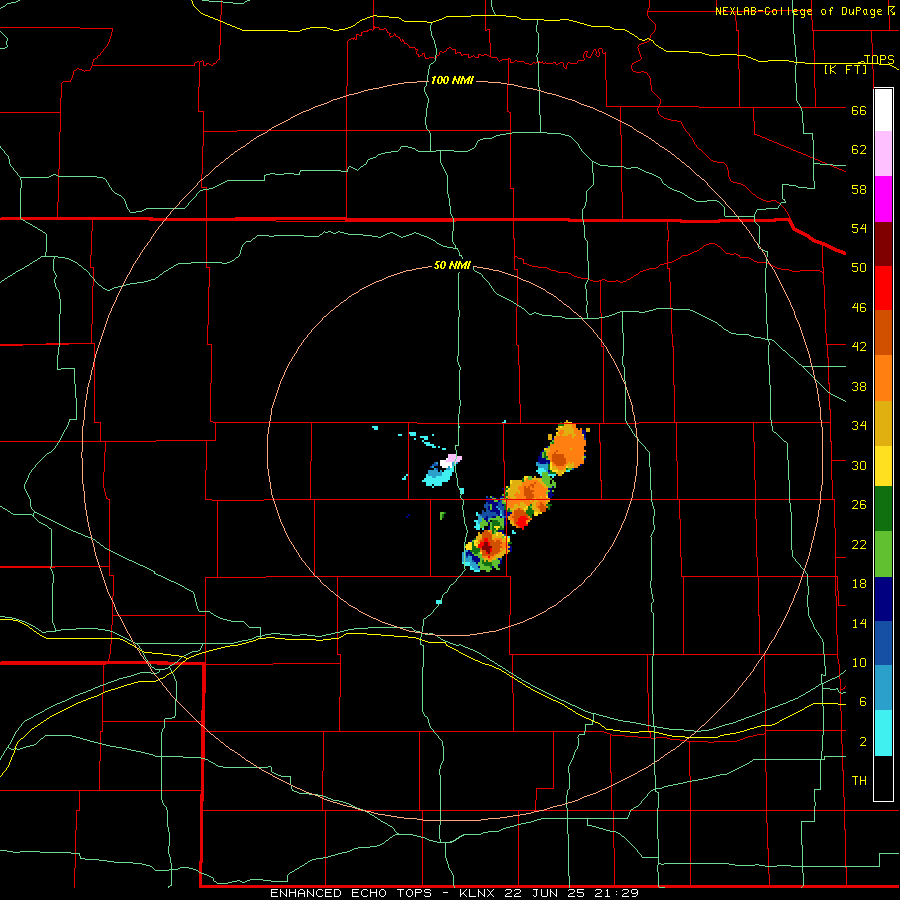
Task: Click the white-pink echo near radar center
Action: point(451,460)
